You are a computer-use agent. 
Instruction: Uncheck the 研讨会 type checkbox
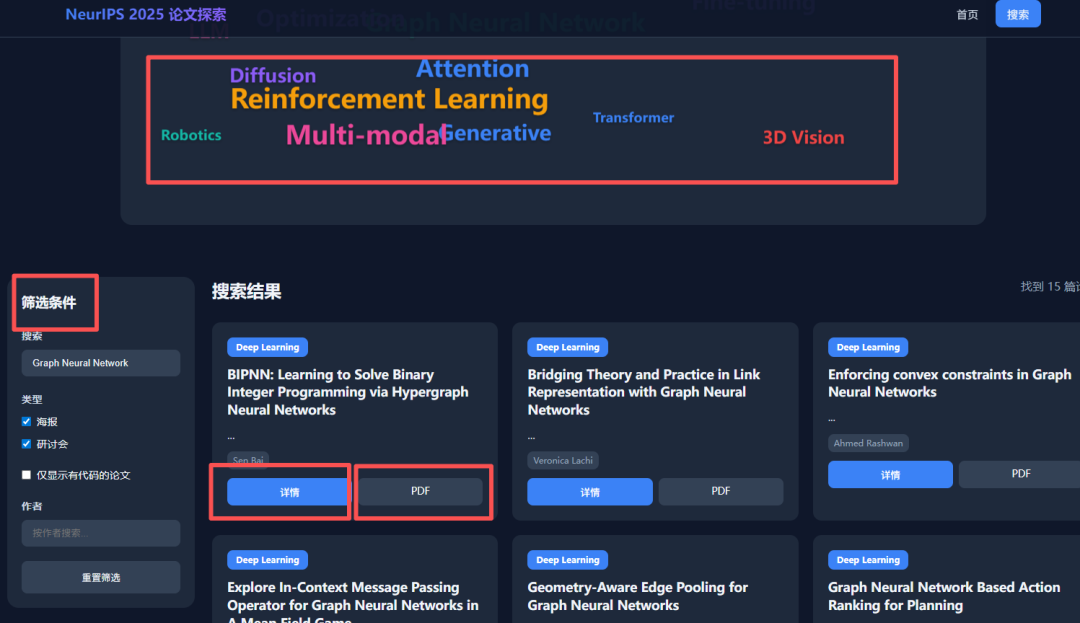[x=27, y=444]
